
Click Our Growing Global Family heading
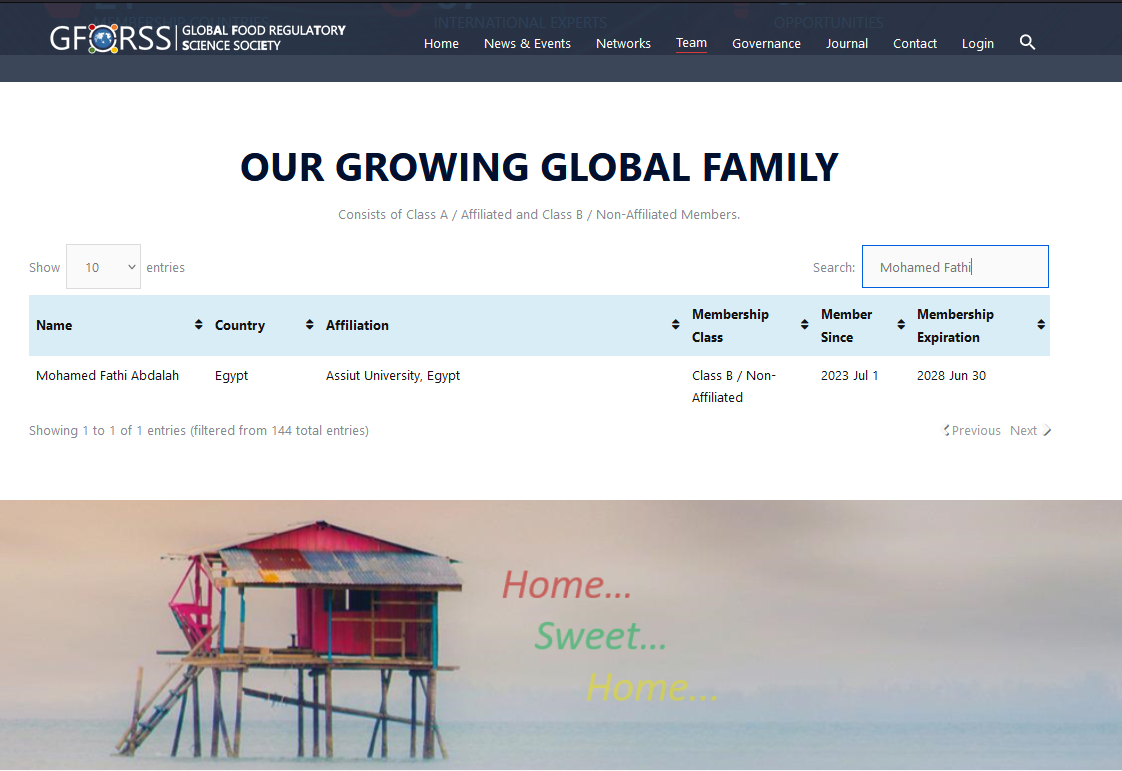[539, 167]
